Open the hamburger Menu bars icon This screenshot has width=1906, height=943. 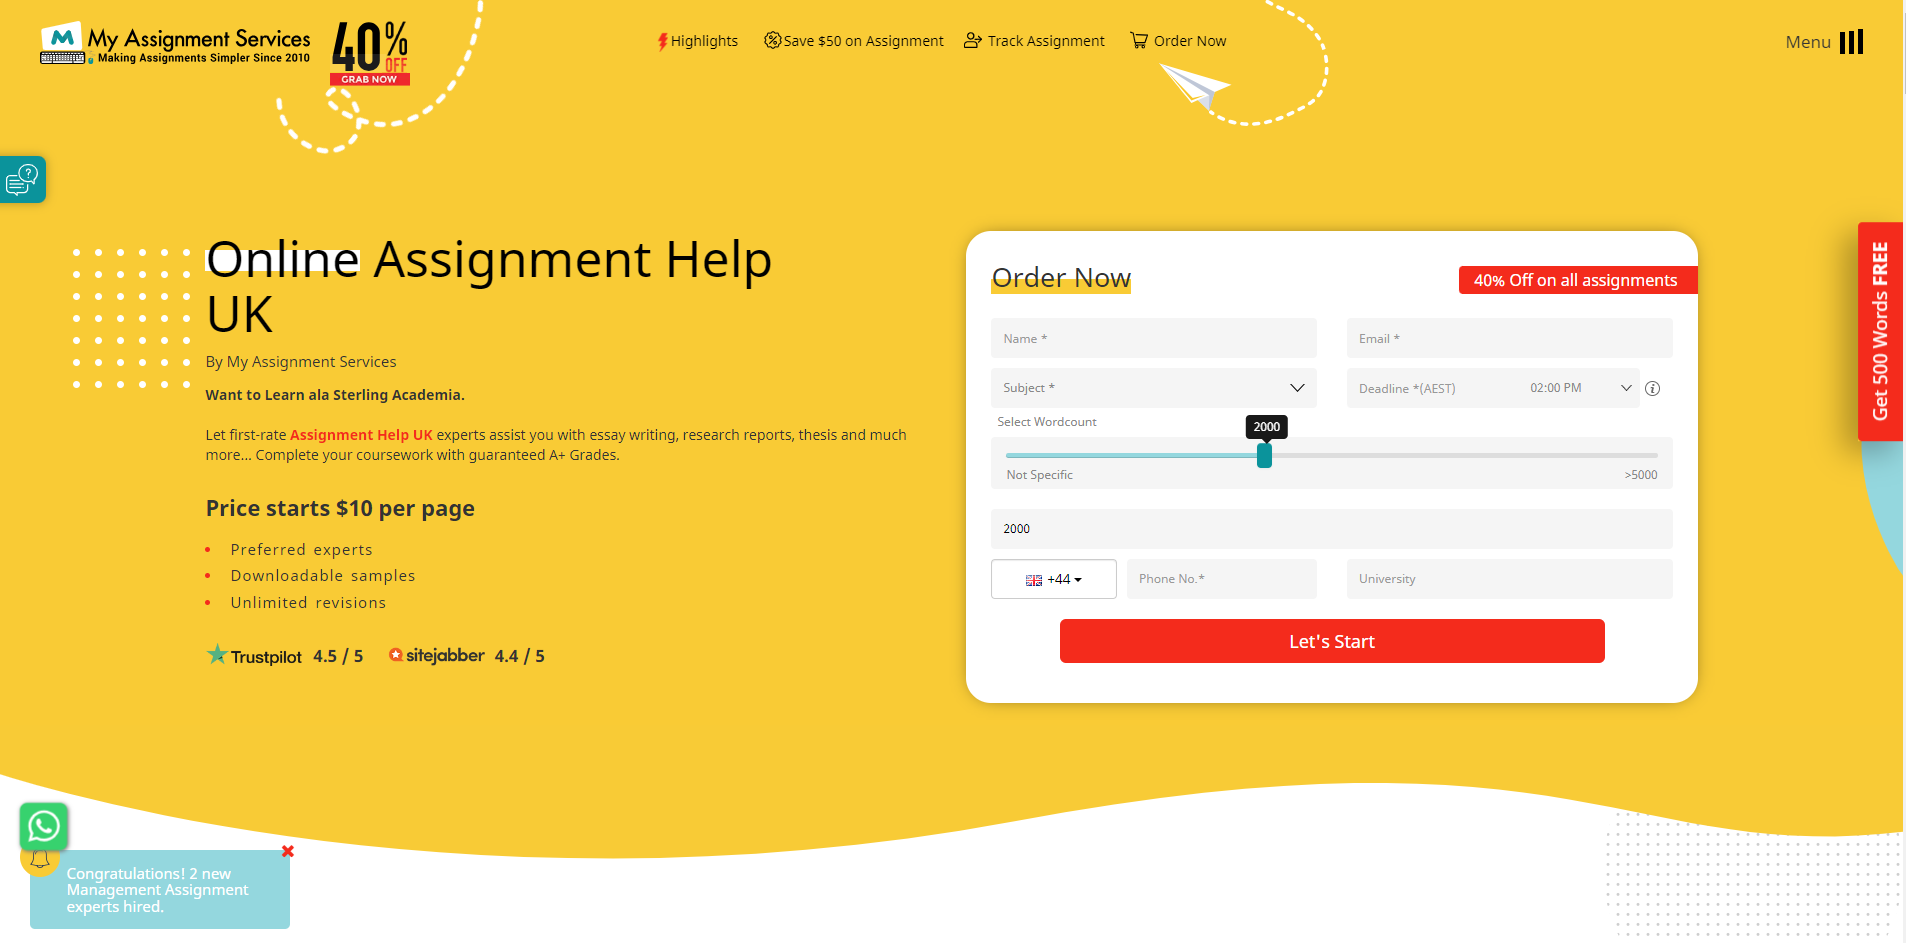click(1851, 42)
